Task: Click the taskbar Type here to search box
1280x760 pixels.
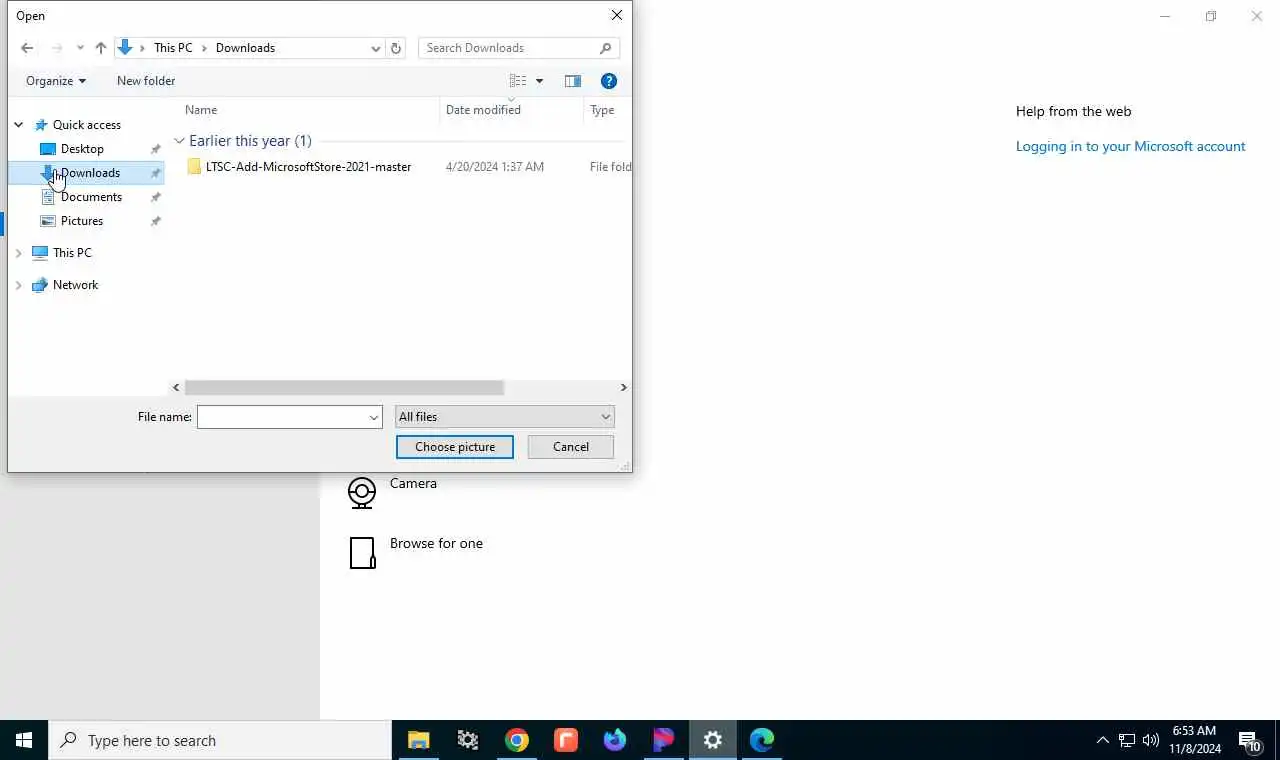Action: point(220,740)
